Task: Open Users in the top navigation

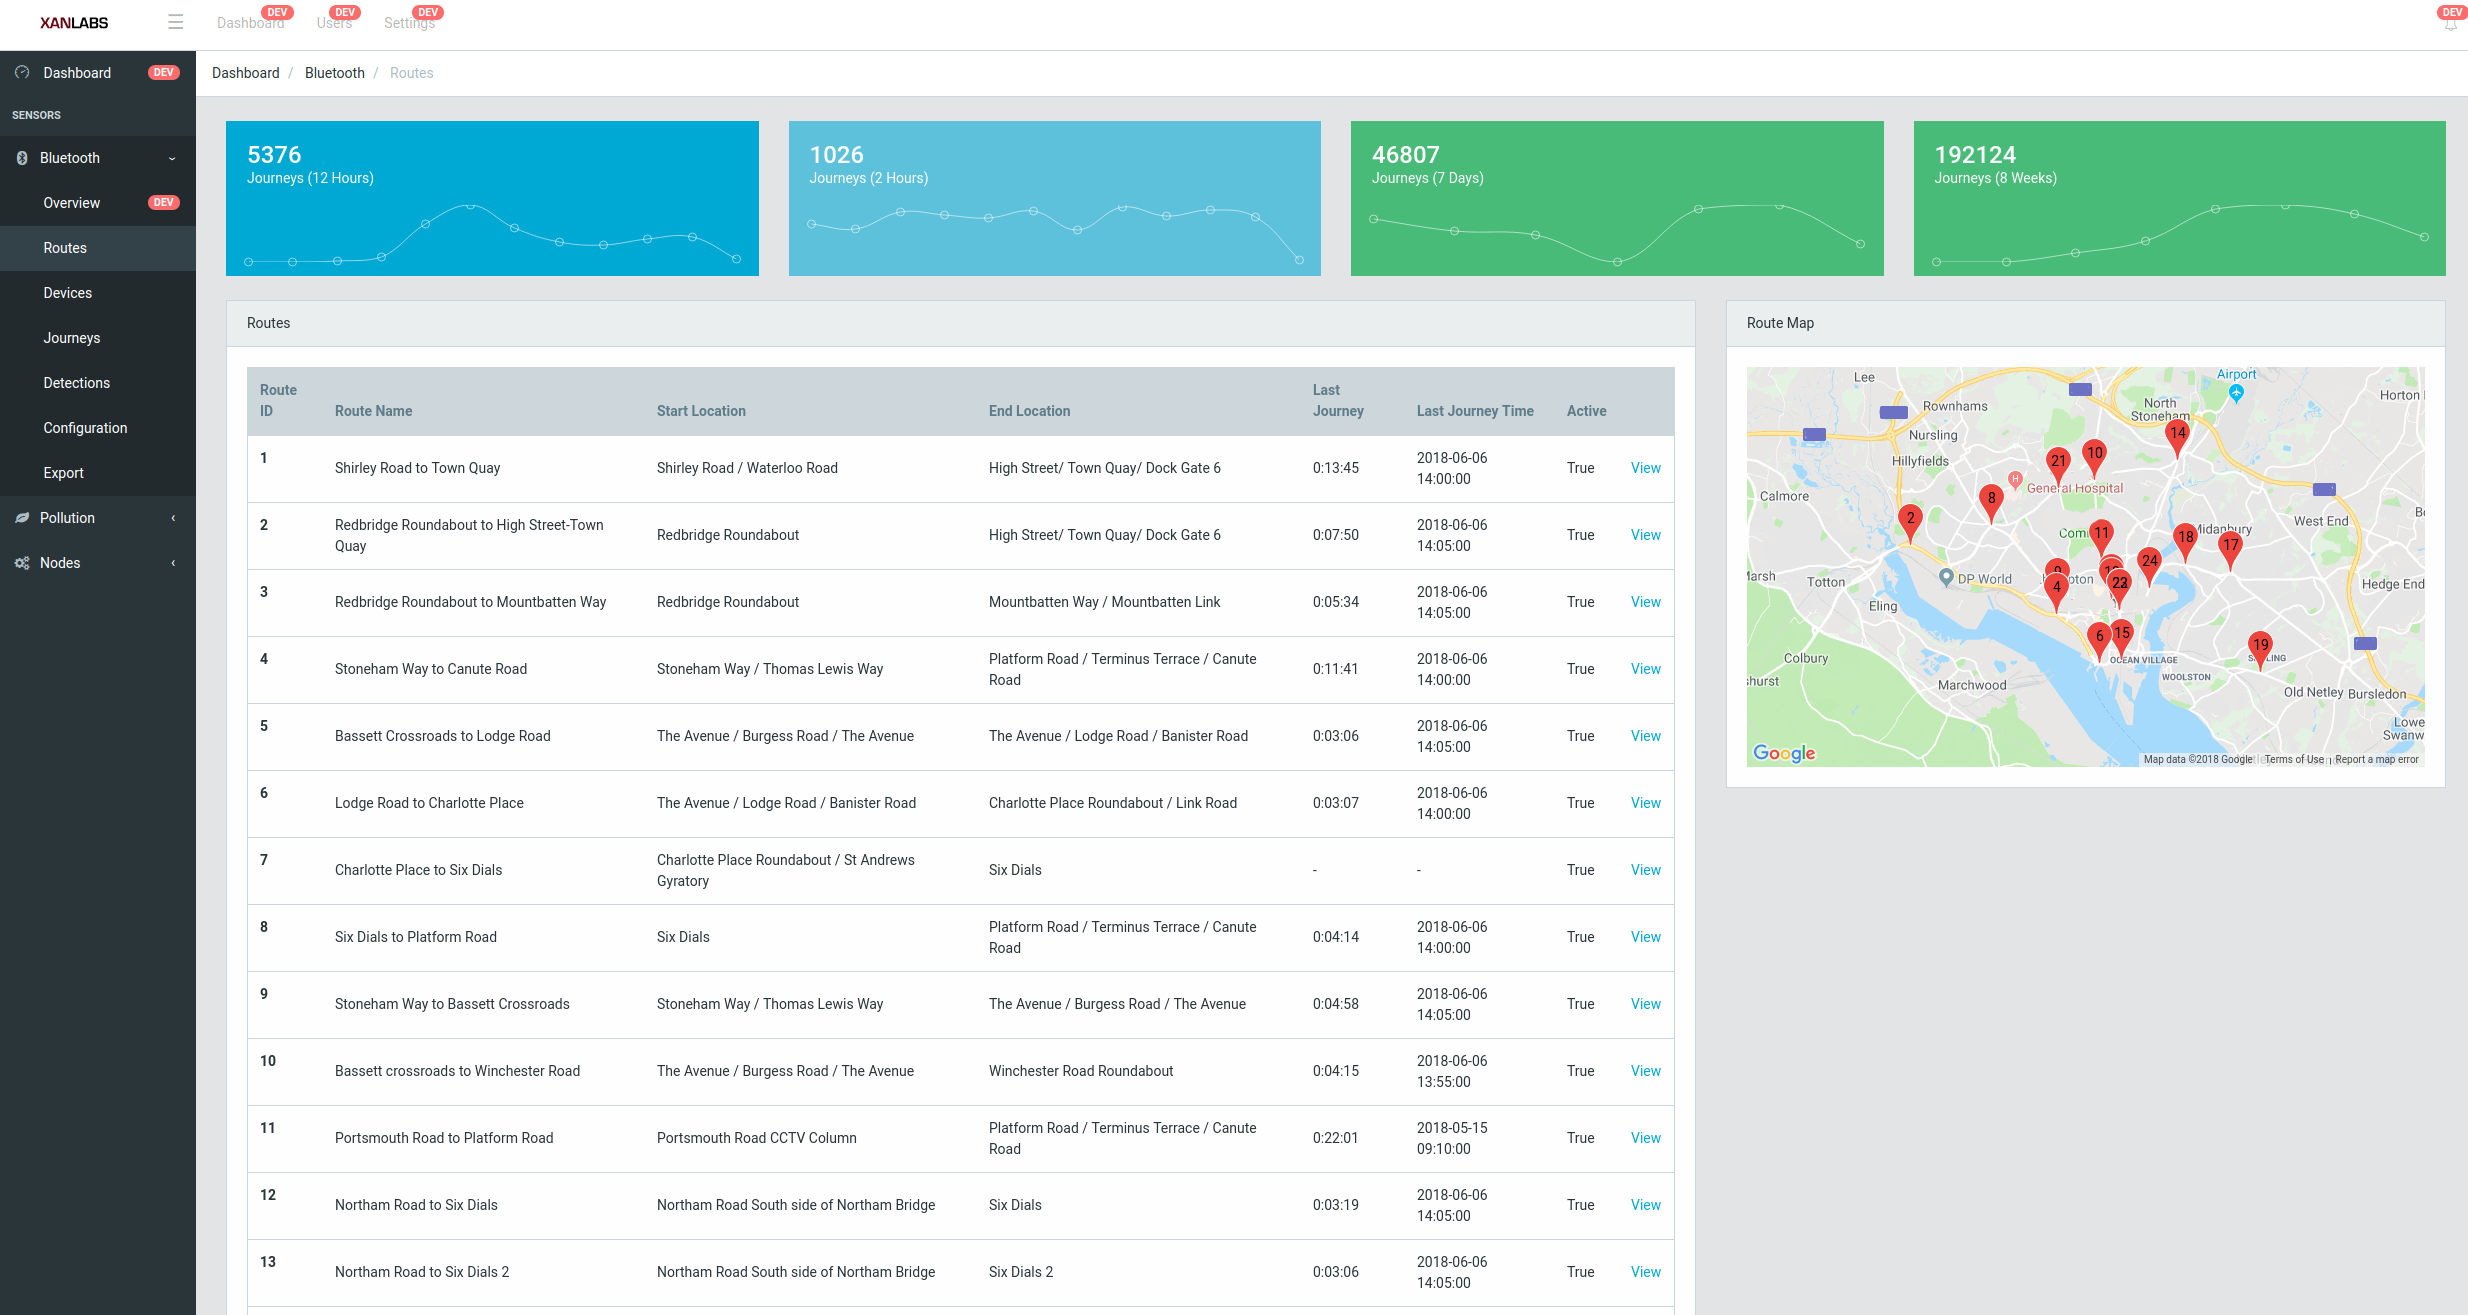Action: (x=334, y=23)
